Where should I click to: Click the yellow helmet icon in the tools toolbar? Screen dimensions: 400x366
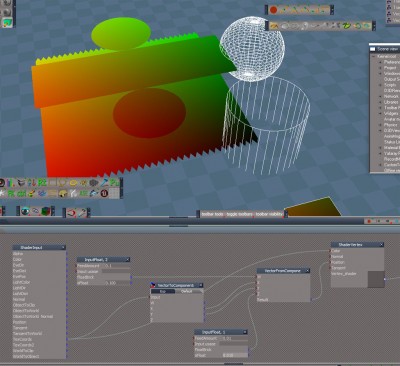tap(63, 193)
